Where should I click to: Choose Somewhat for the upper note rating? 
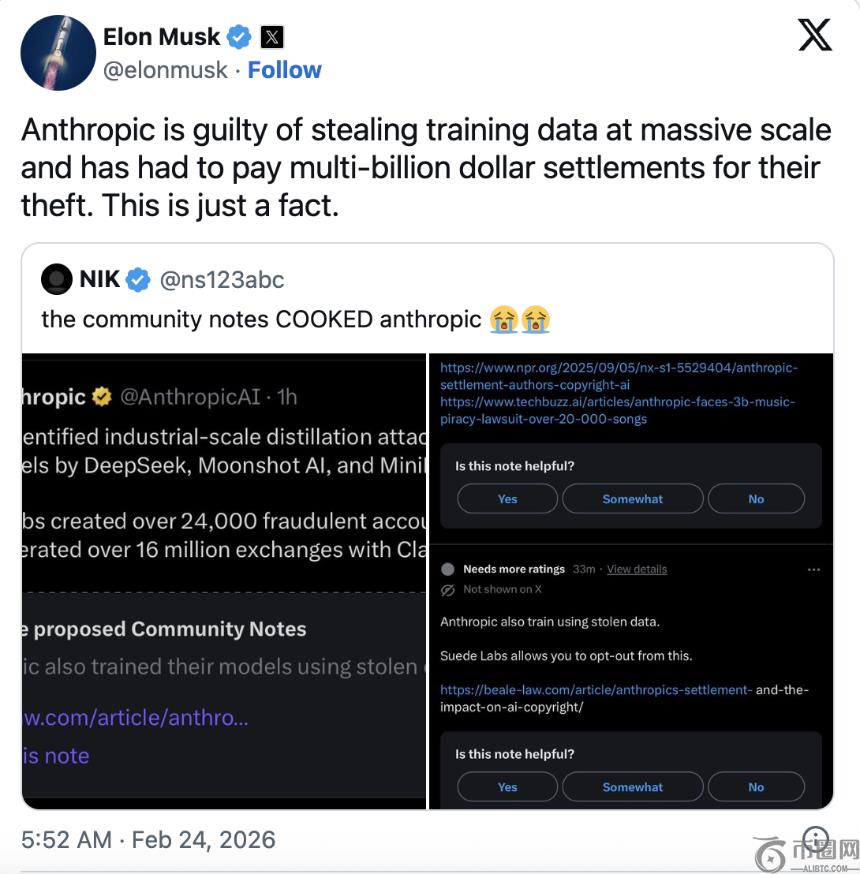(632, 499)
